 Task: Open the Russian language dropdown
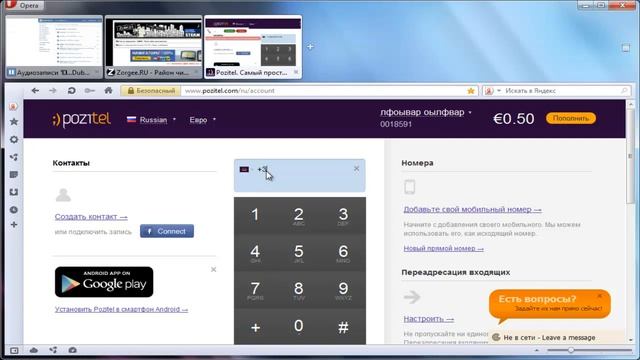pos(151,120)
